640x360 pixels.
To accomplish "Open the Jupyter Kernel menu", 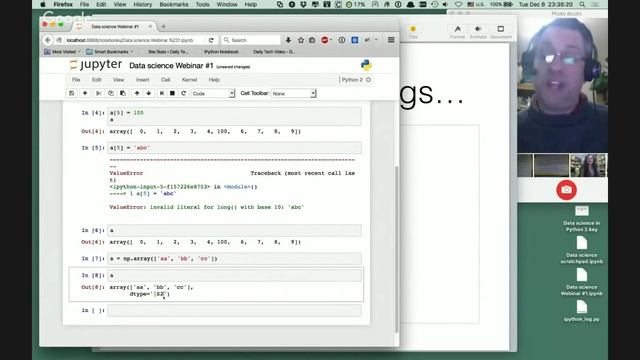I will [189, 80].
